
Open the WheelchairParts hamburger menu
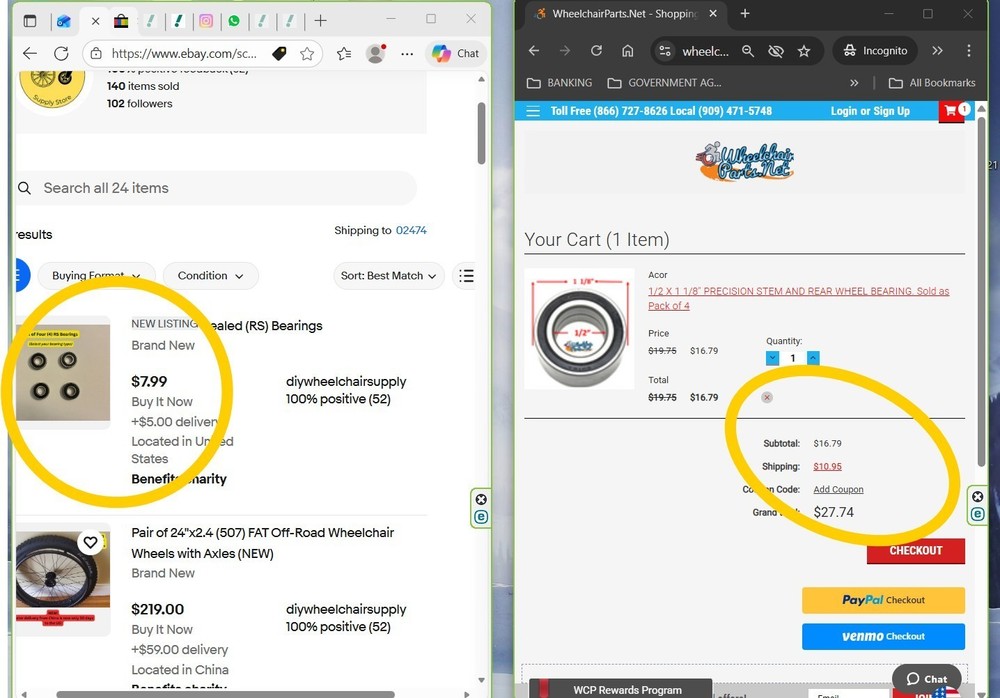(533, 111)
